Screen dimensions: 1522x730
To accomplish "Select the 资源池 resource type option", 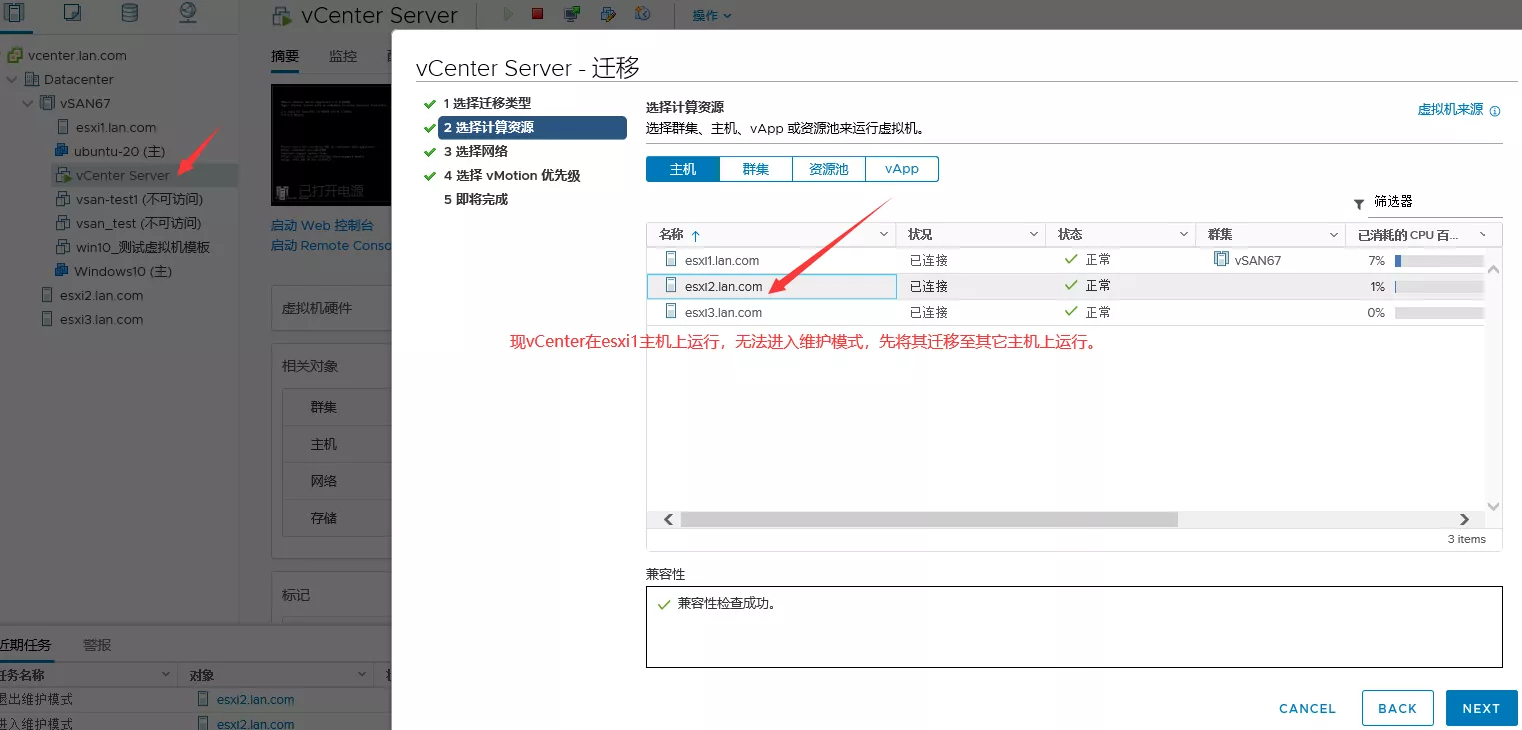I will pos(828,169).
